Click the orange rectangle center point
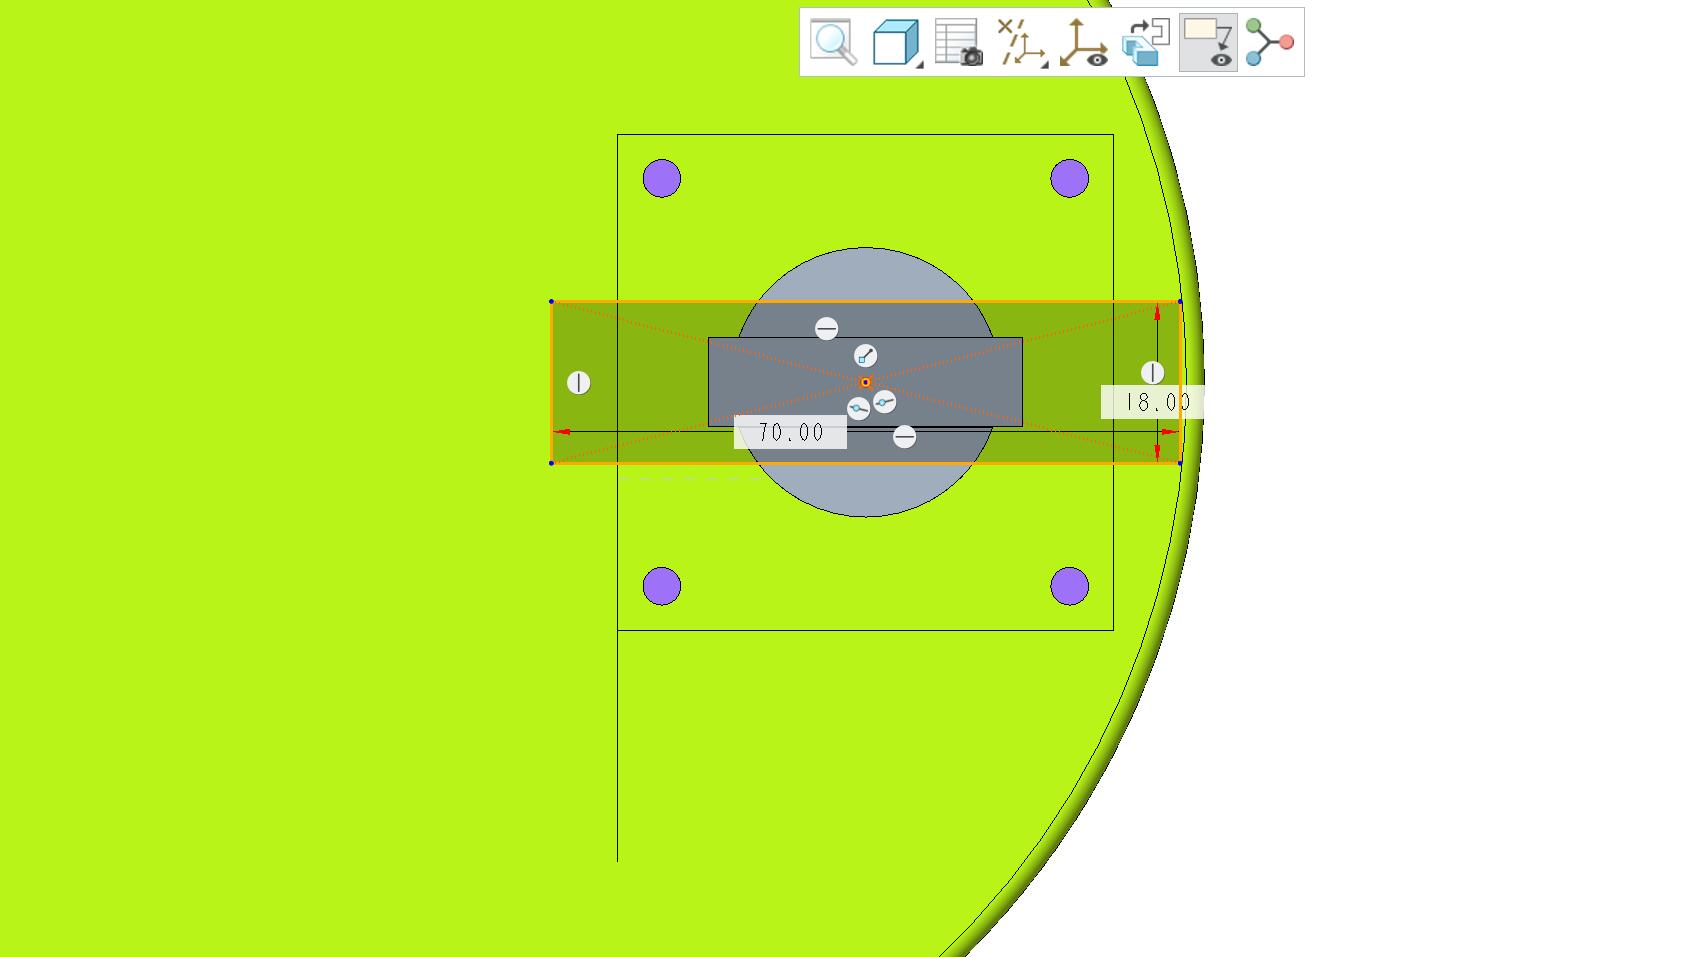The height and width of the screenshot is (957, 1691). pos(866,382)
